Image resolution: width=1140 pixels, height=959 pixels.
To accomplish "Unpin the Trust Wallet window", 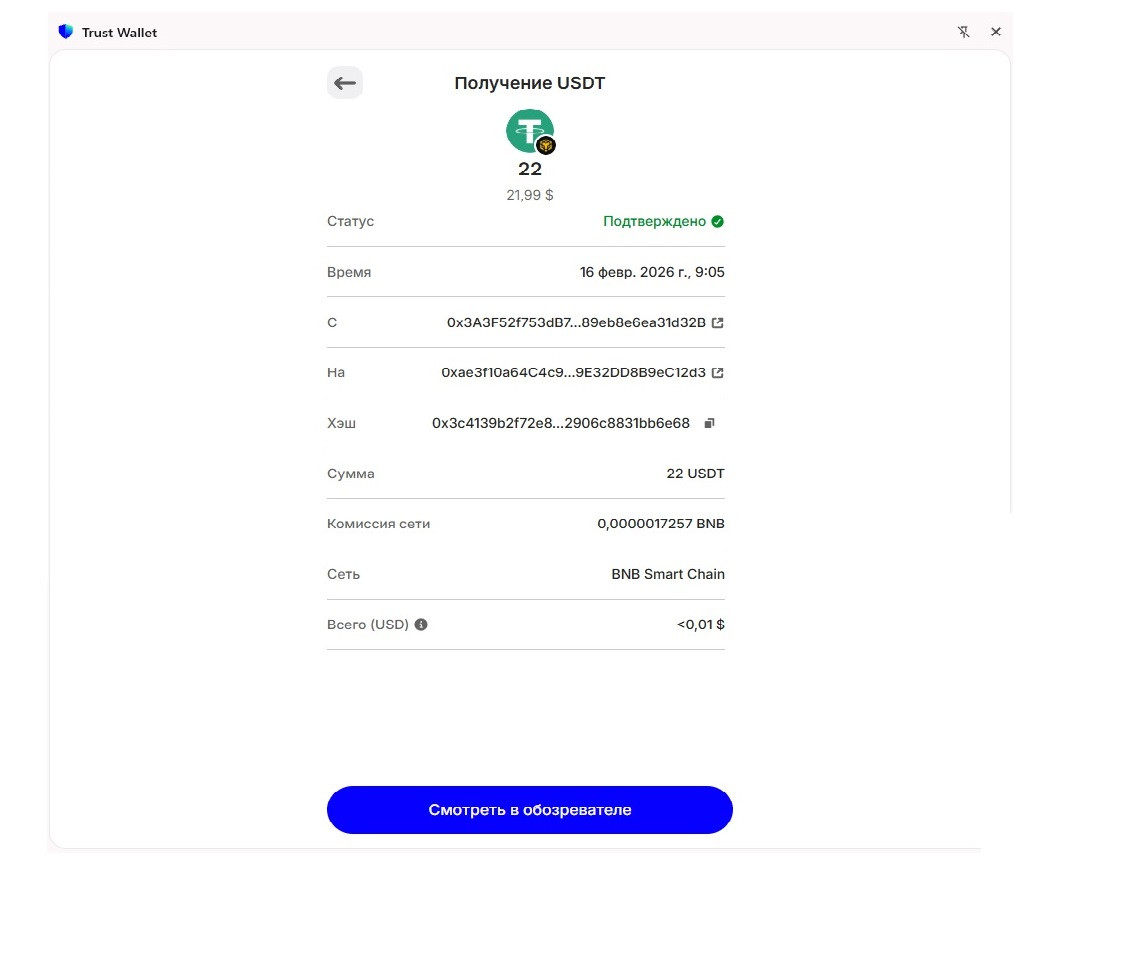I will click(963, 32).
